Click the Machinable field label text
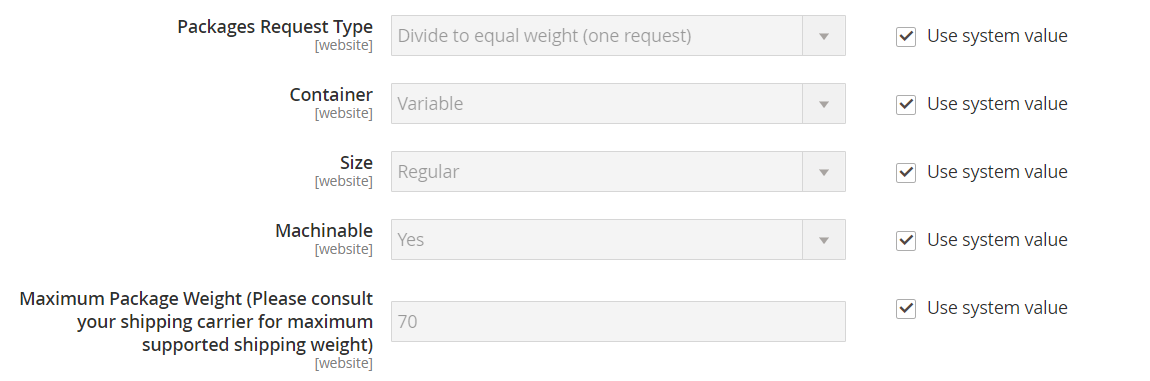This screenshot has width=1150, height=381. coord(323,231)
